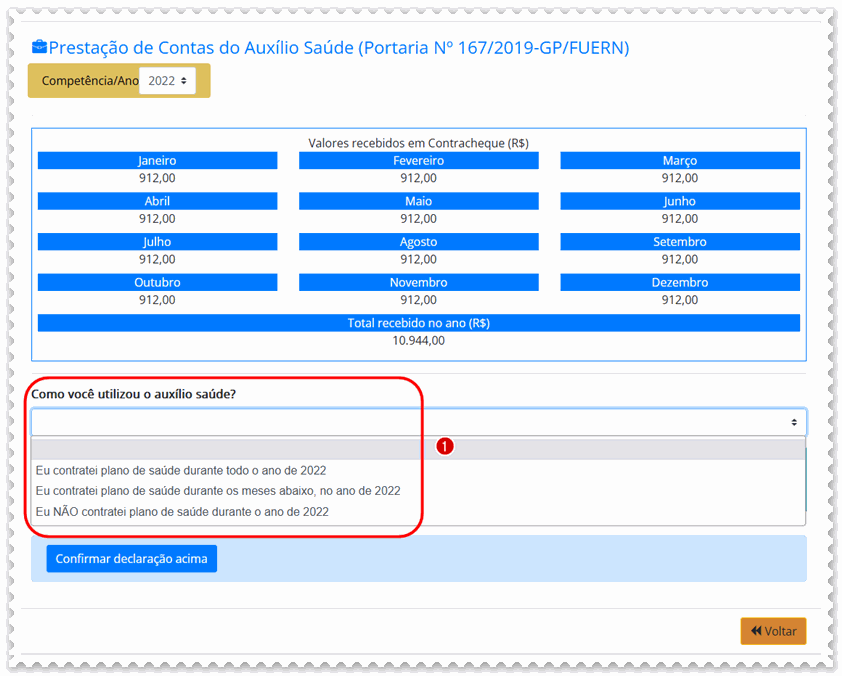Click the Voltar button

(x=773, y=631)
